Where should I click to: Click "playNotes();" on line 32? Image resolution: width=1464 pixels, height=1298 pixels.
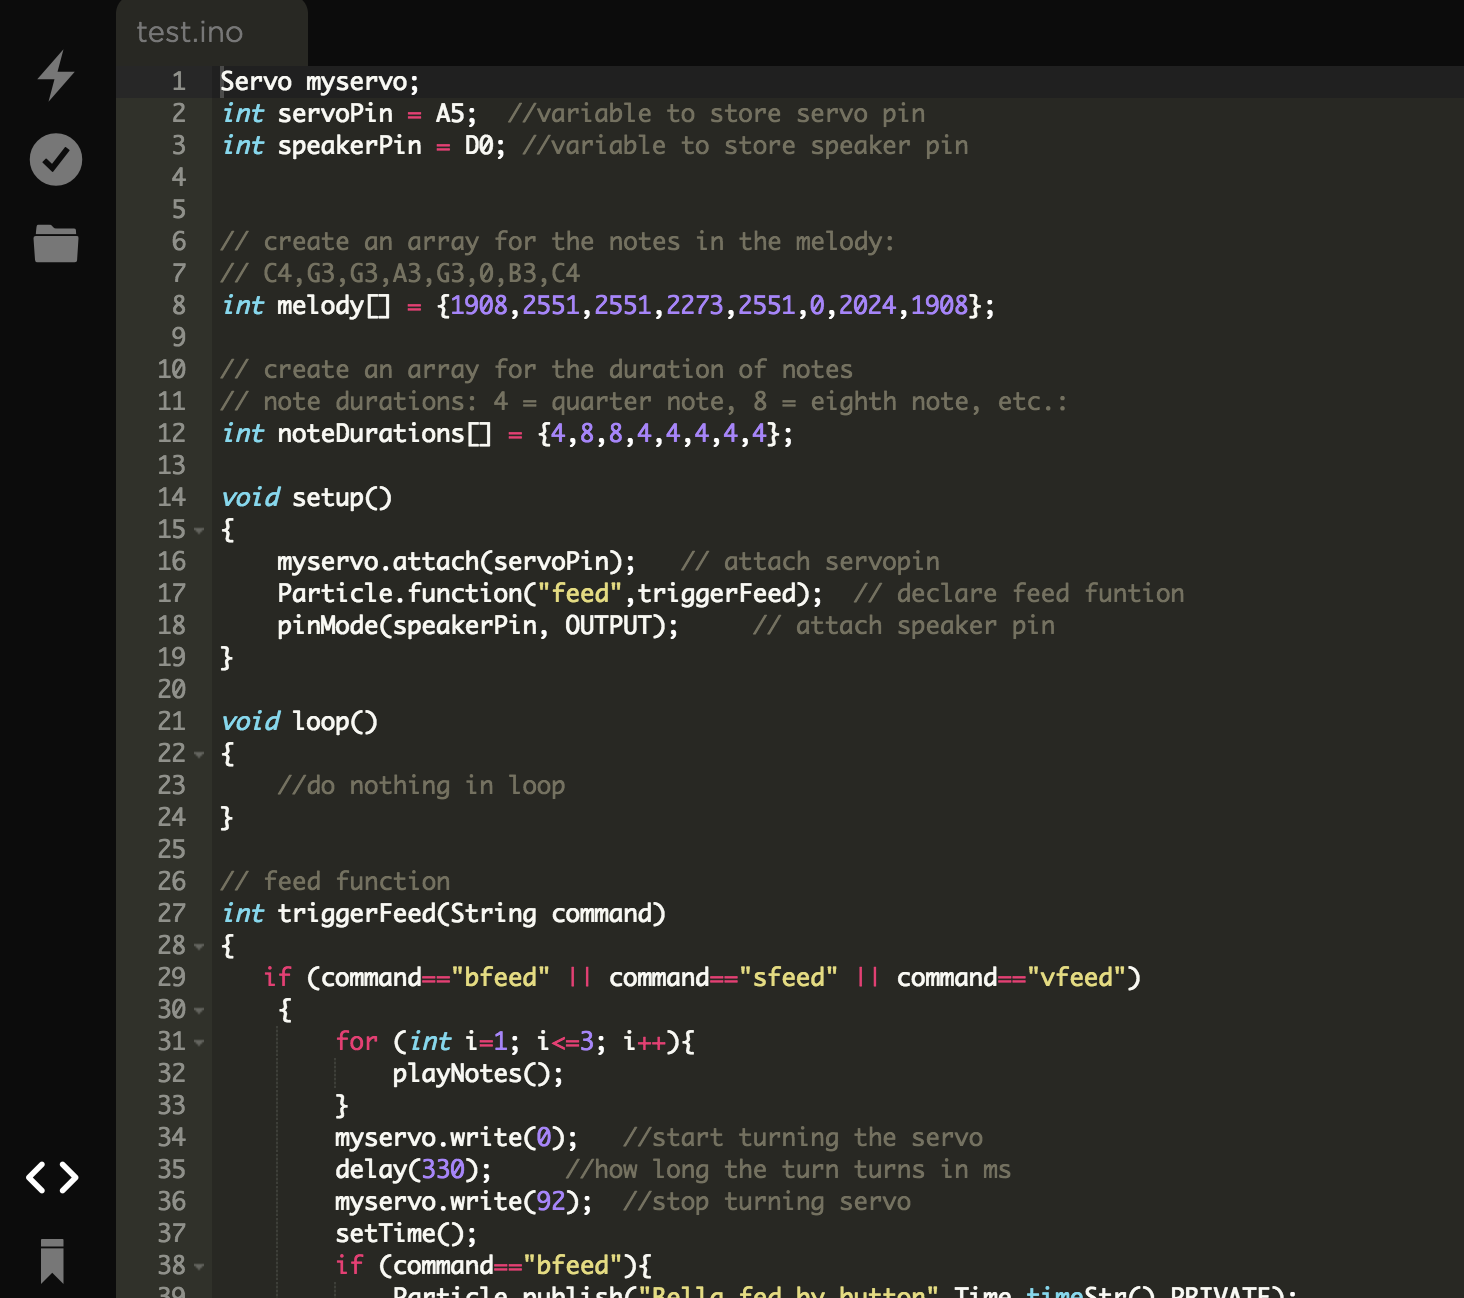coord(478,1073)
